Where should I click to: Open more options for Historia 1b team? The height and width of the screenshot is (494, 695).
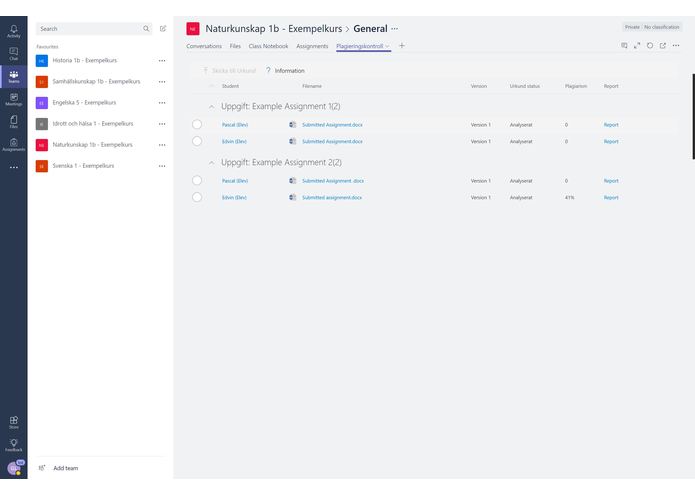point(162,61)
